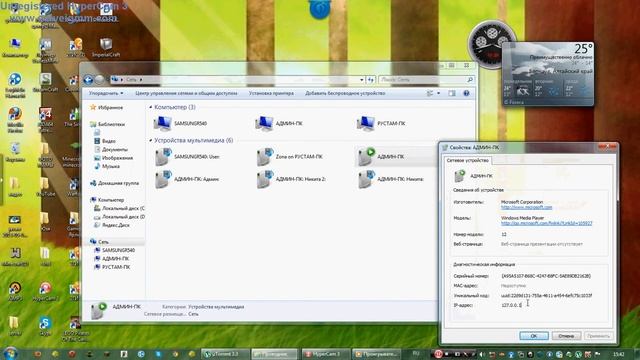The image size is (640, 360).
Task: Collapse the Компьютер (3) group
Action: tap(151, 107)
